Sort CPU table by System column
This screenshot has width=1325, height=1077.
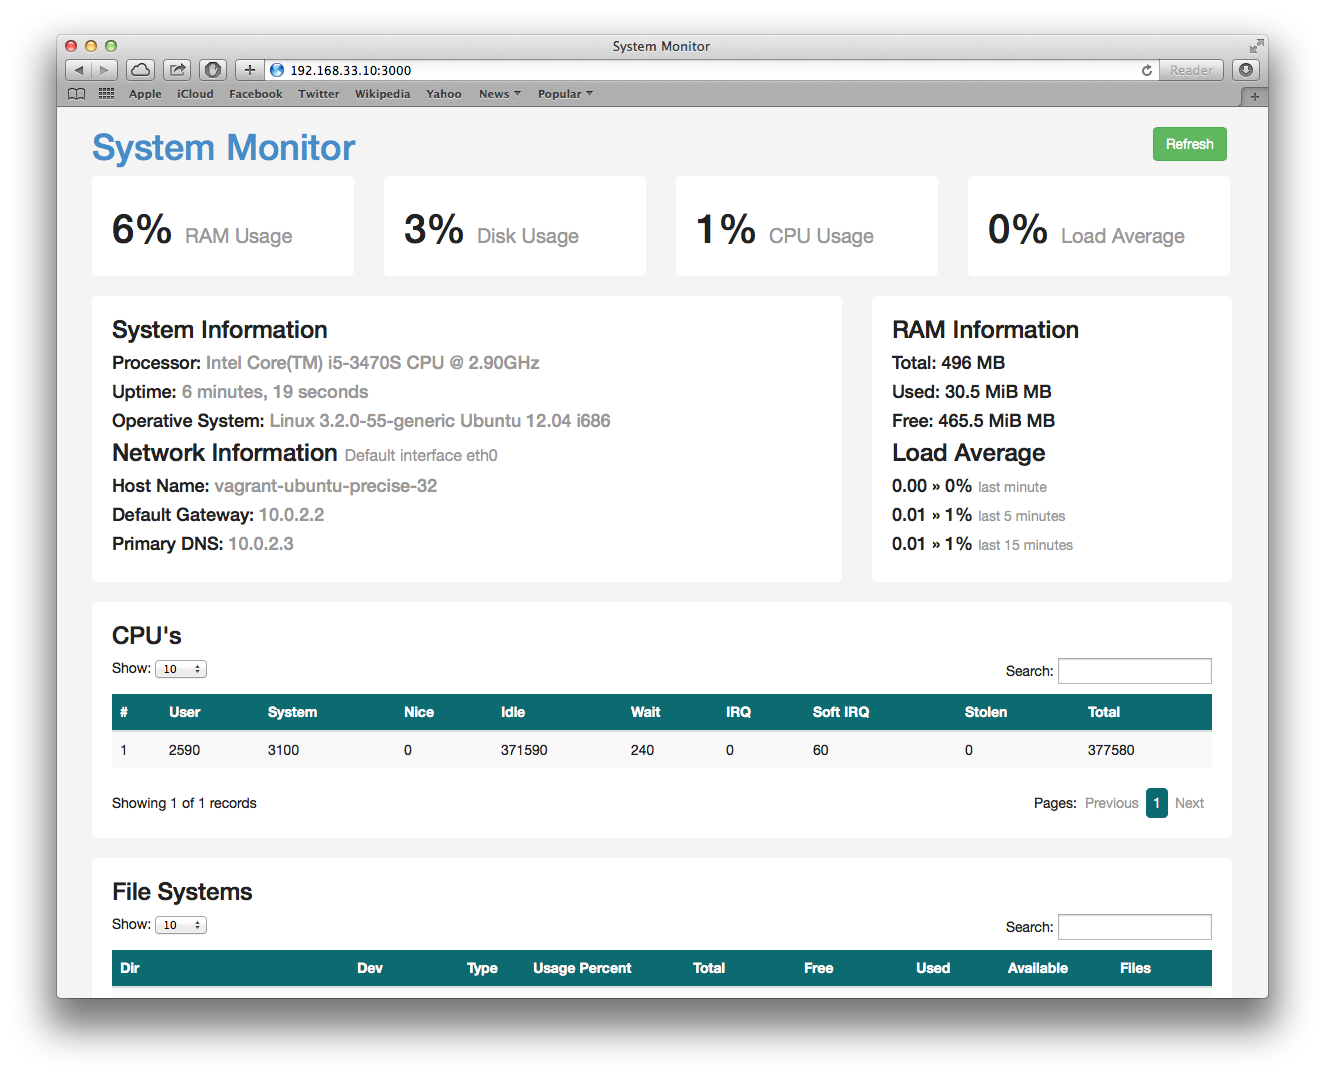coord(292,712)
